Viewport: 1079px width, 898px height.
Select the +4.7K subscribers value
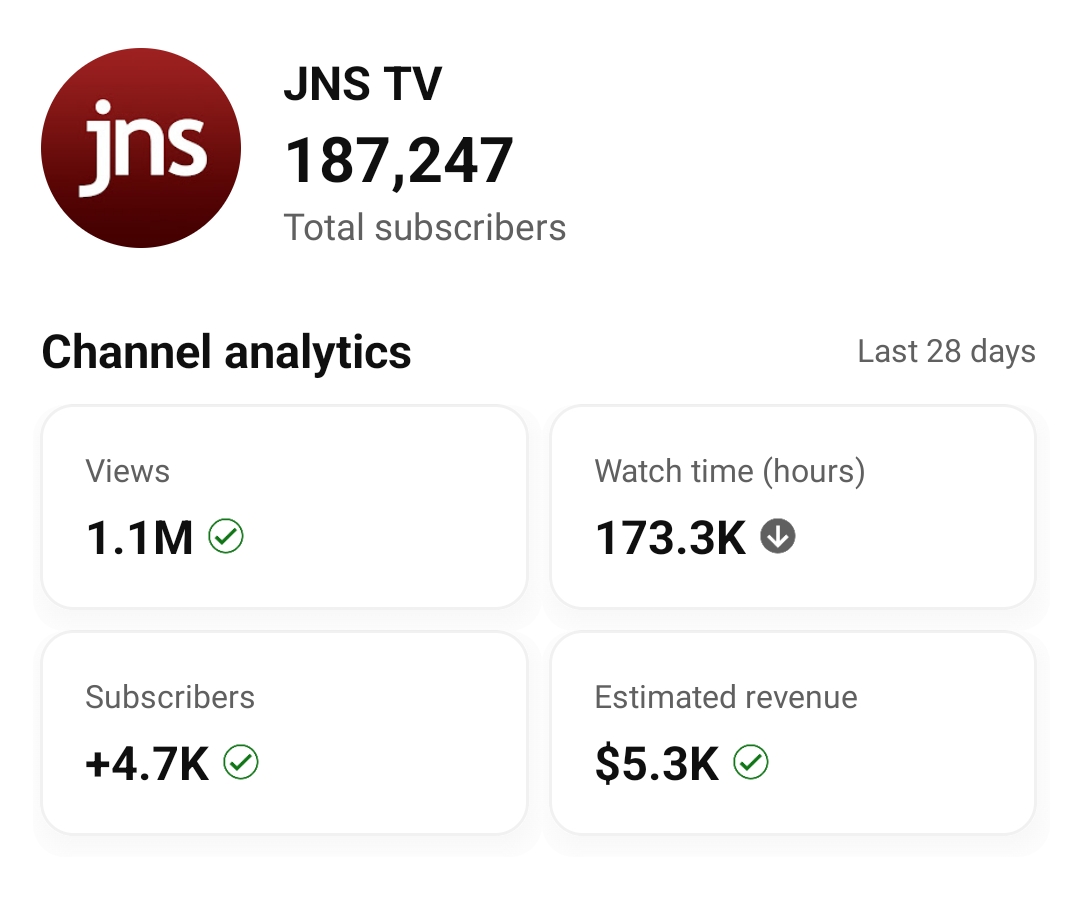pos(147,764)
